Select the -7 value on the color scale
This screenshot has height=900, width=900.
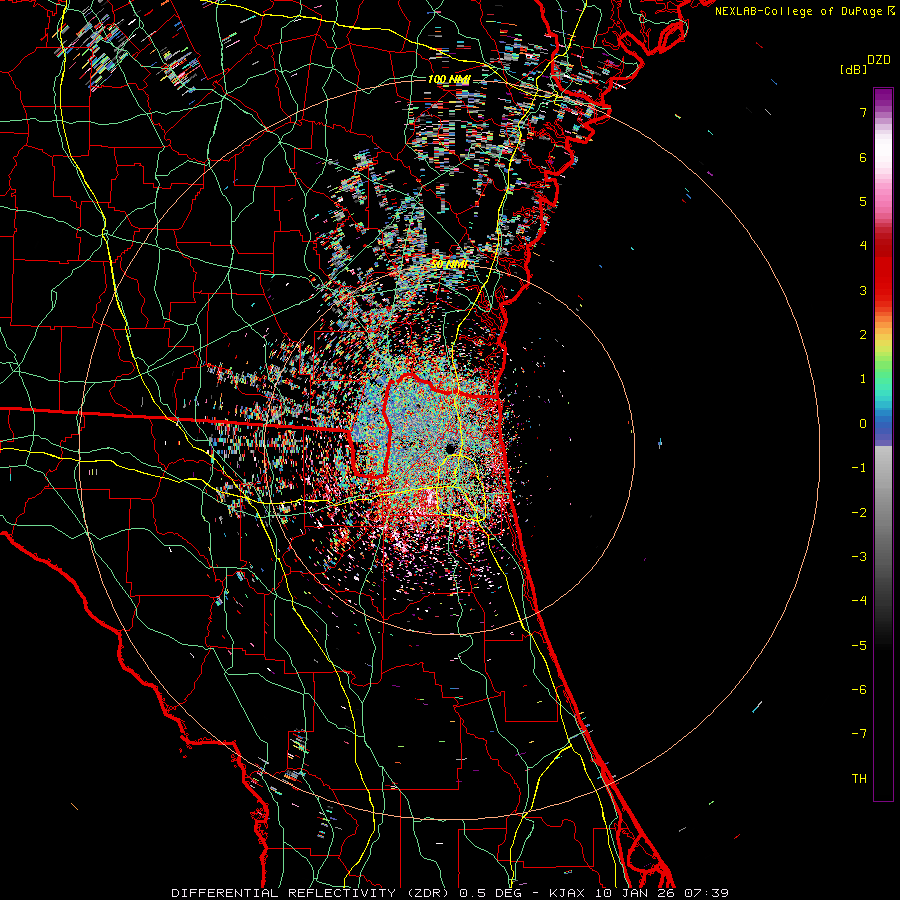click(859, 734)
